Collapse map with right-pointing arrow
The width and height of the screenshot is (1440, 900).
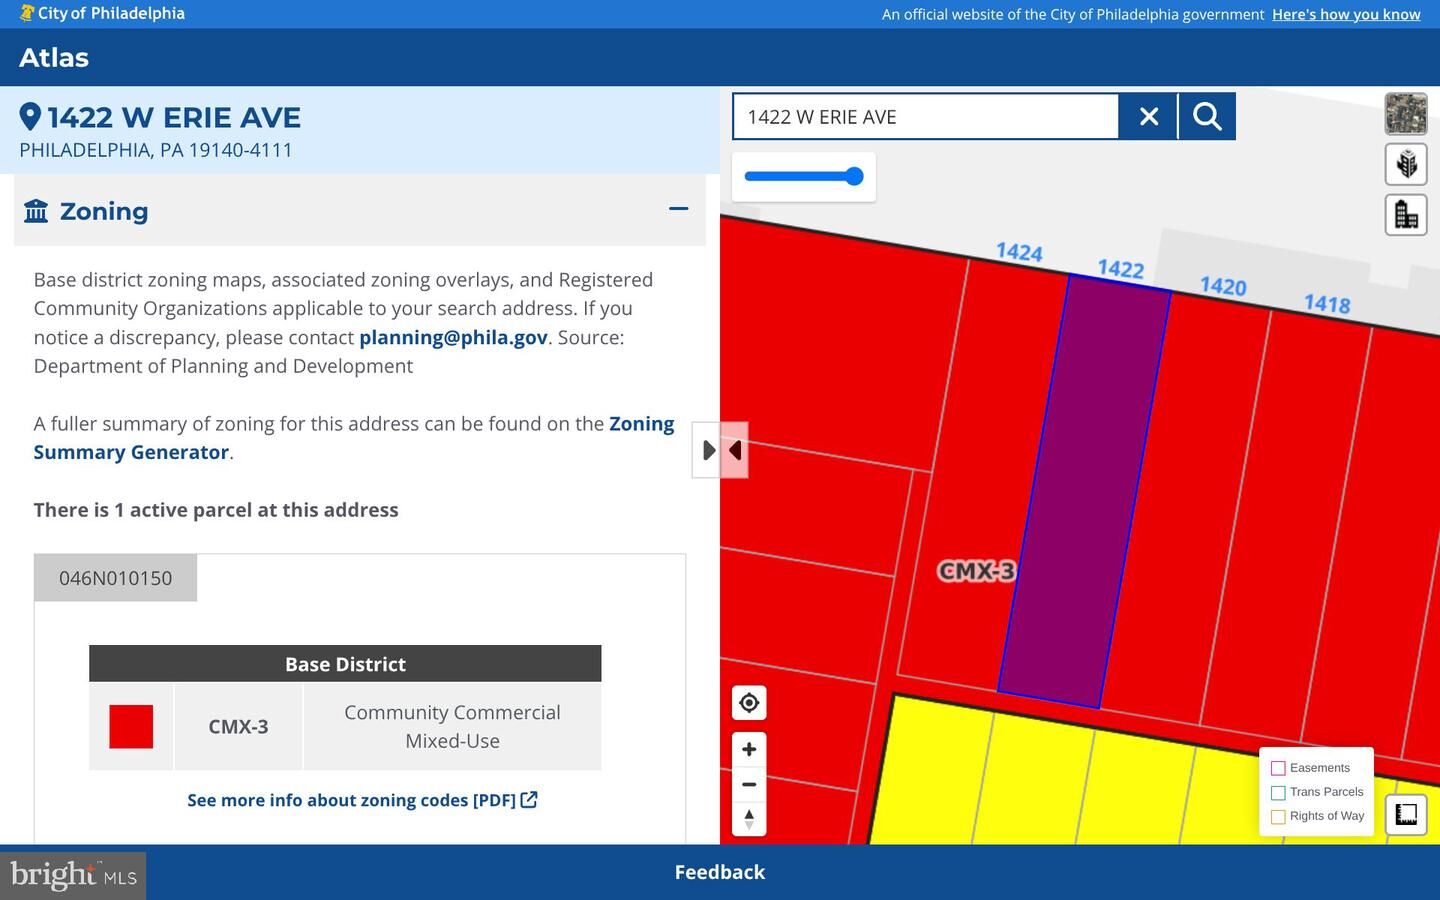point(707,450)
